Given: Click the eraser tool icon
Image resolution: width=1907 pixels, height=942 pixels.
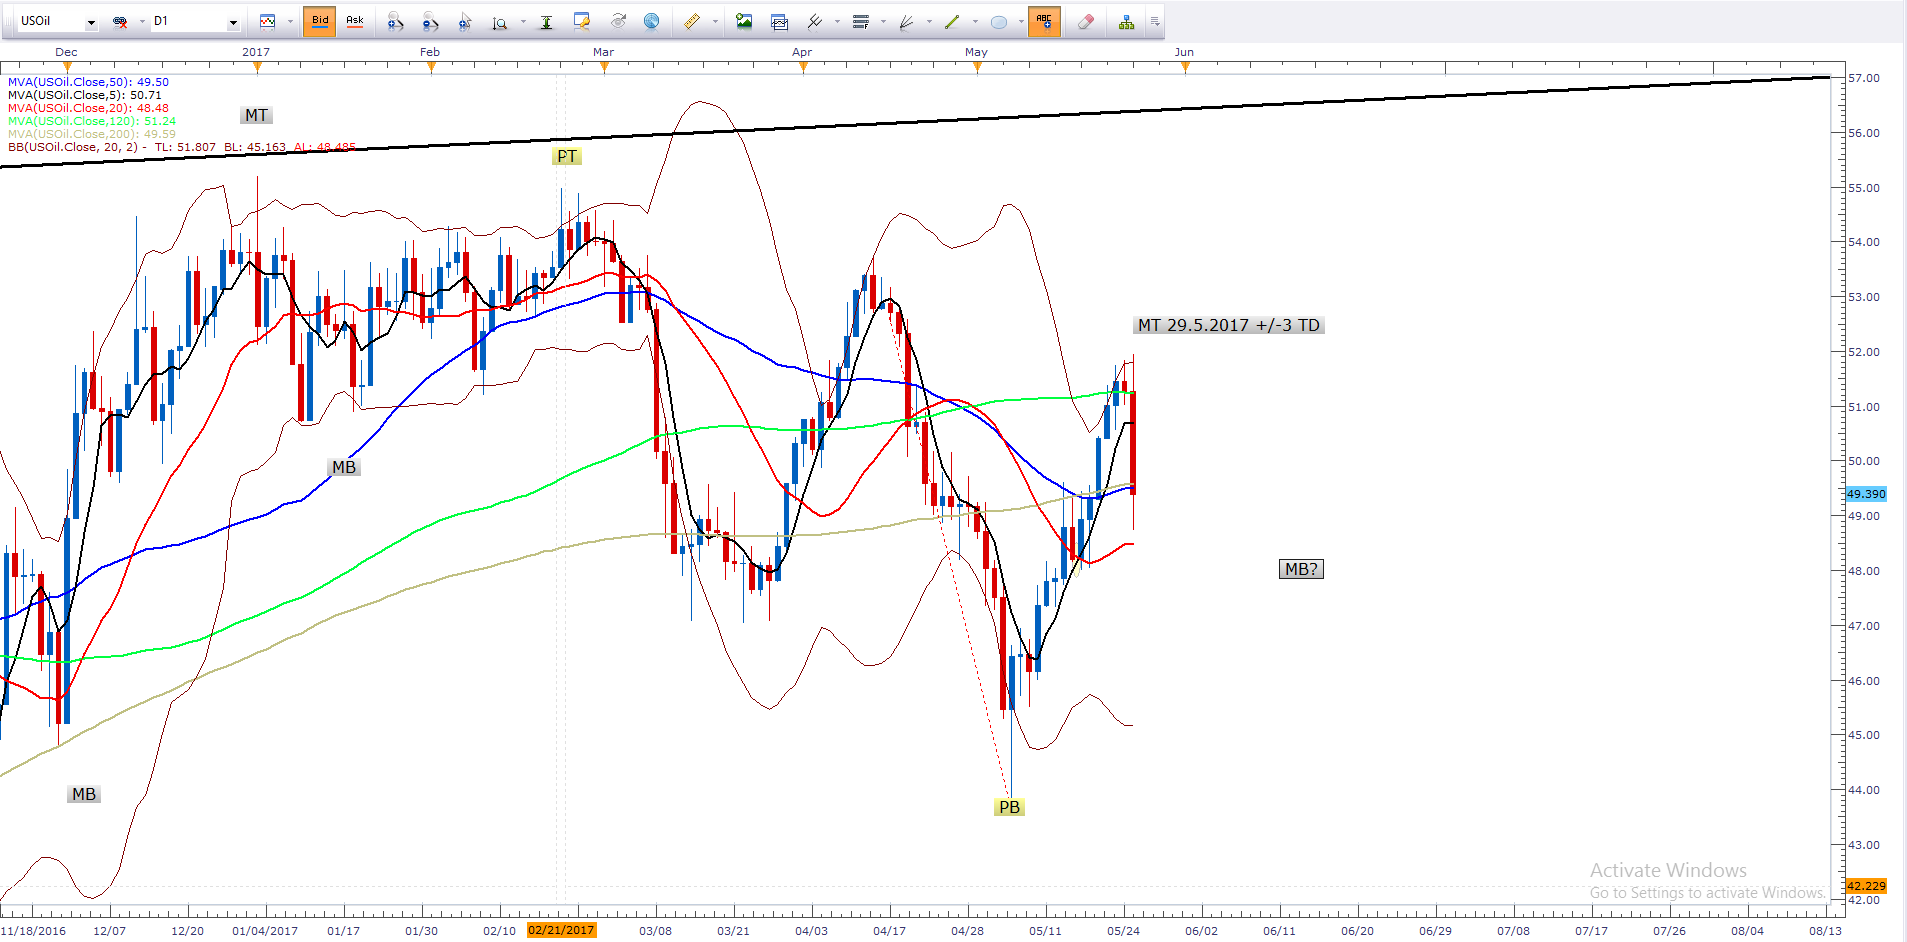Looking at the screenshot, I should tap(1085, 21).
